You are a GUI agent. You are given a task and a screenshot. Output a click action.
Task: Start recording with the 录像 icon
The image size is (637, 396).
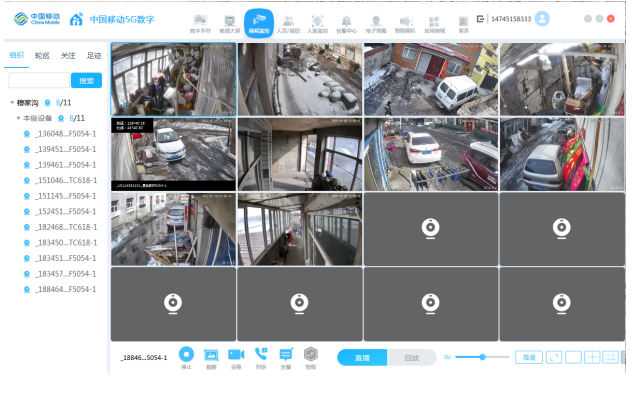coord(236,358)
